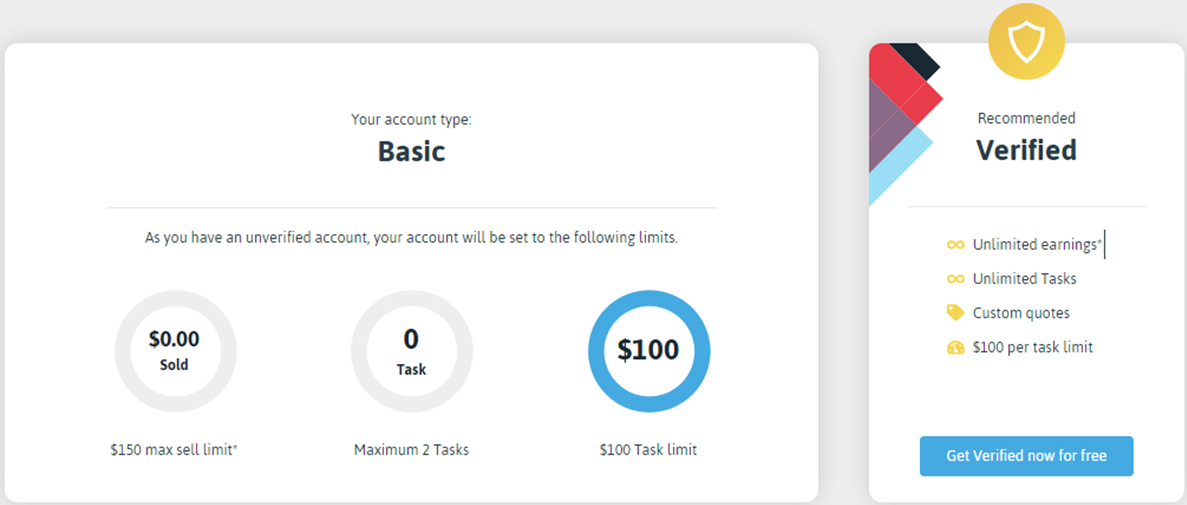The height and width of the screenshot is (505, 1187).
Task: Get Verified now for free
Action: pyautogui.click(x=1026, y=456)
